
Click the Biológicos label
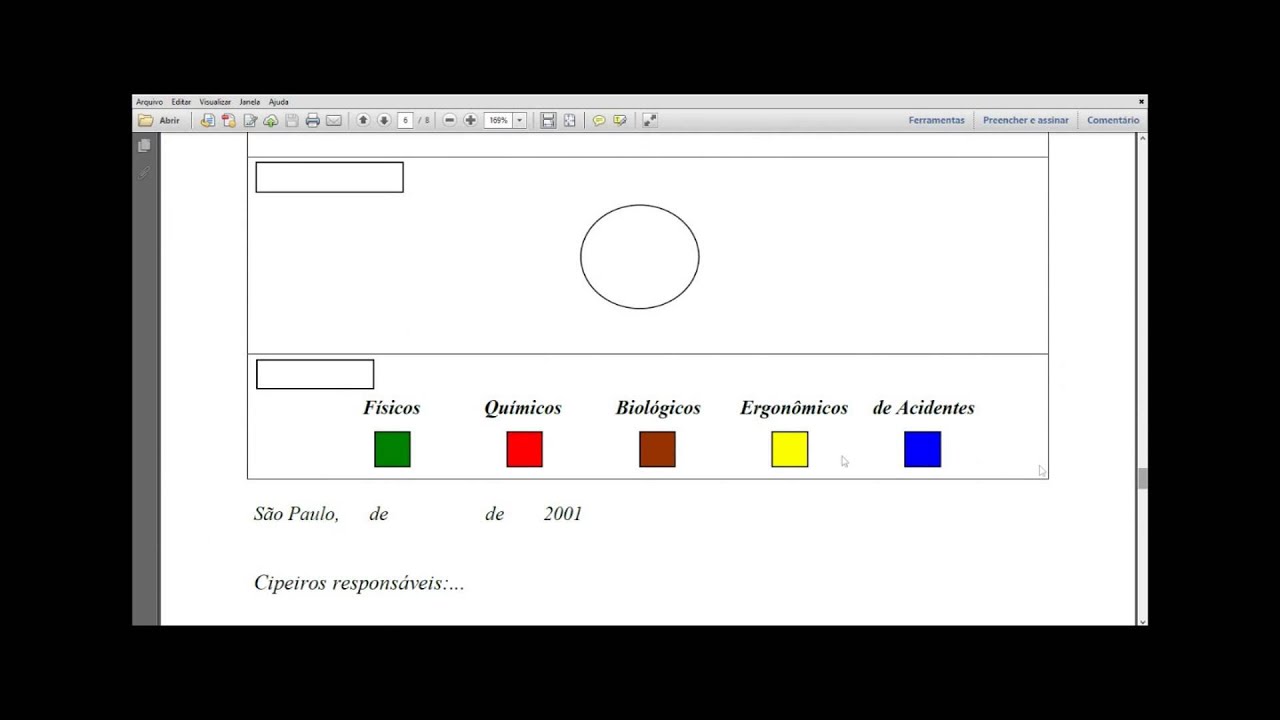tap(658, 408)
